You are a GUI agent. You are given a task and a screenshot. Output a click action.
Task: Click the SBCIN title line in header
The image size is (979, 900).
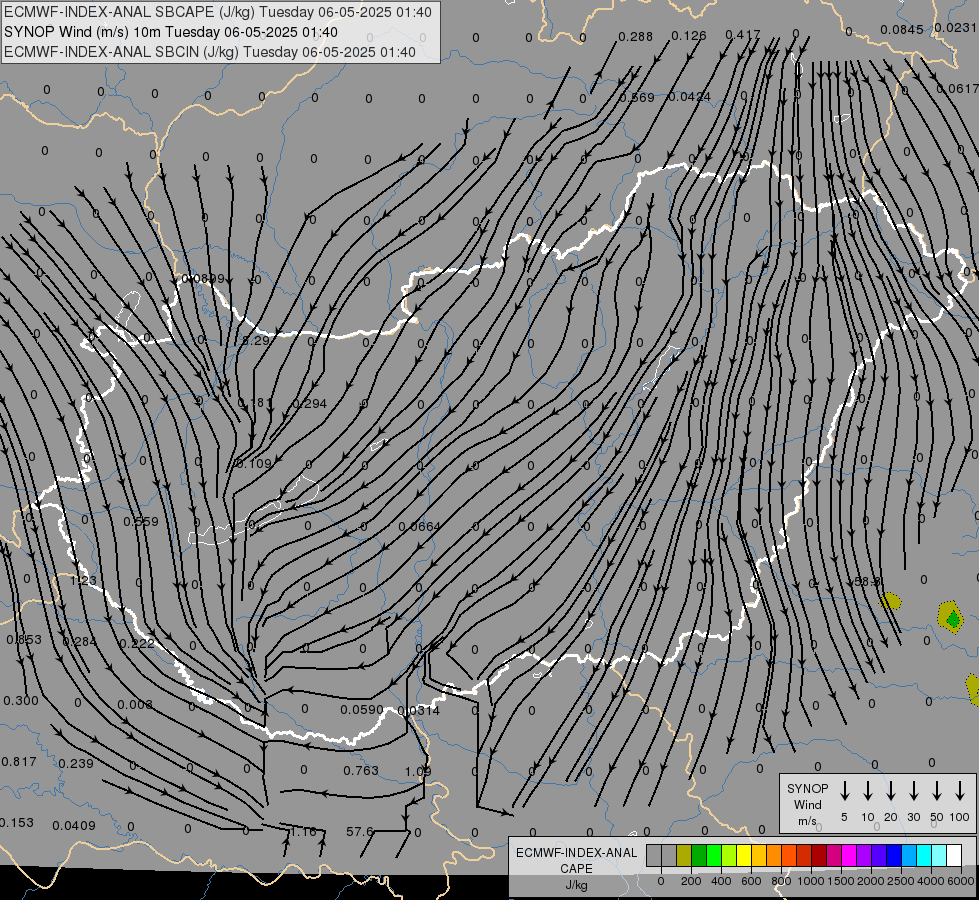[x=210, y=52]
